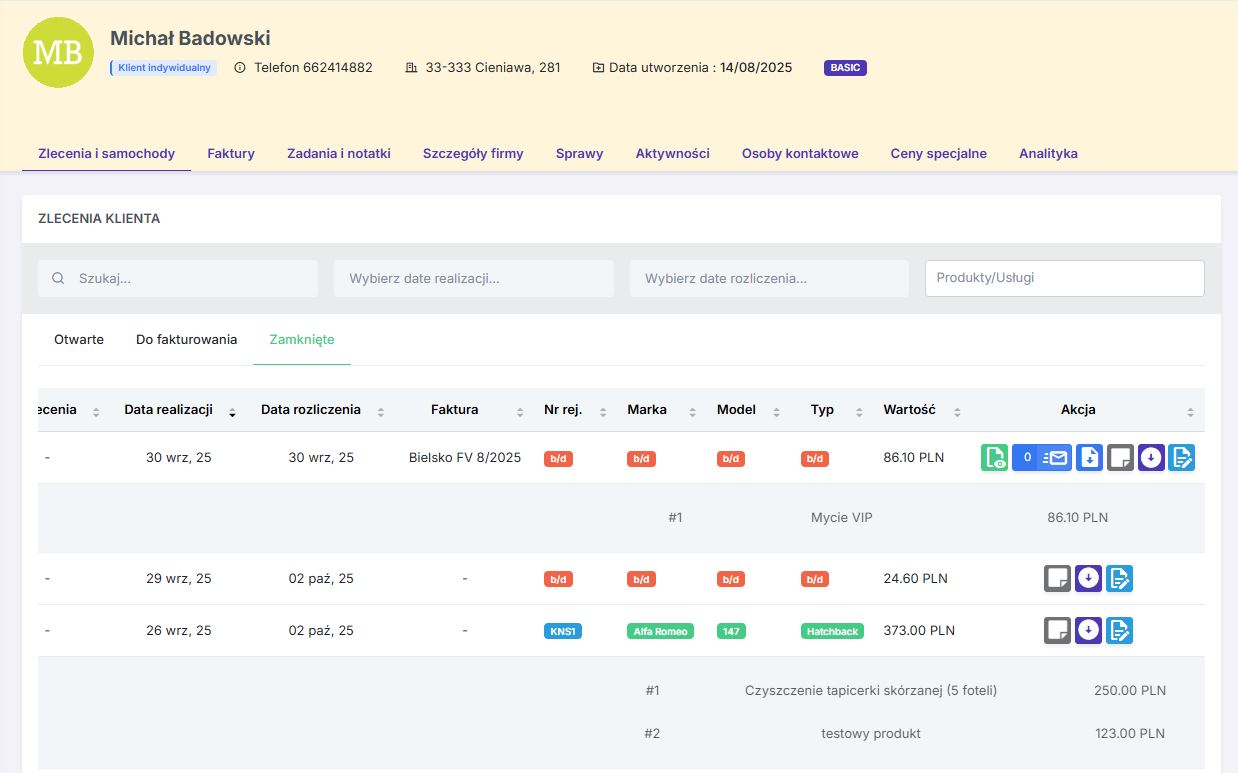Sort by Wartość column header
Image resolution: width=1238 pixels, height=773 pixels.
[909, 410]
